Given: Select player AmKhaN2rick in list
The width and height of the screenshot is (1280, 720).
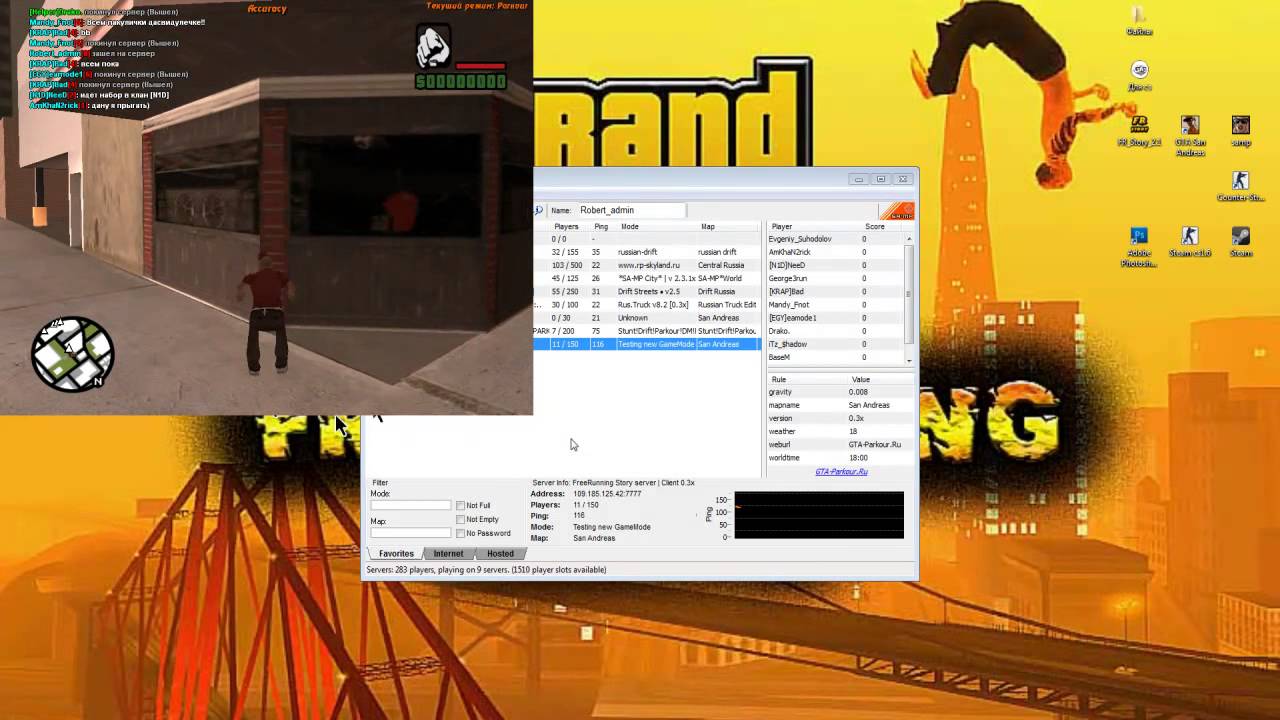Looking at the screenshot, I should tap(836, 252).
